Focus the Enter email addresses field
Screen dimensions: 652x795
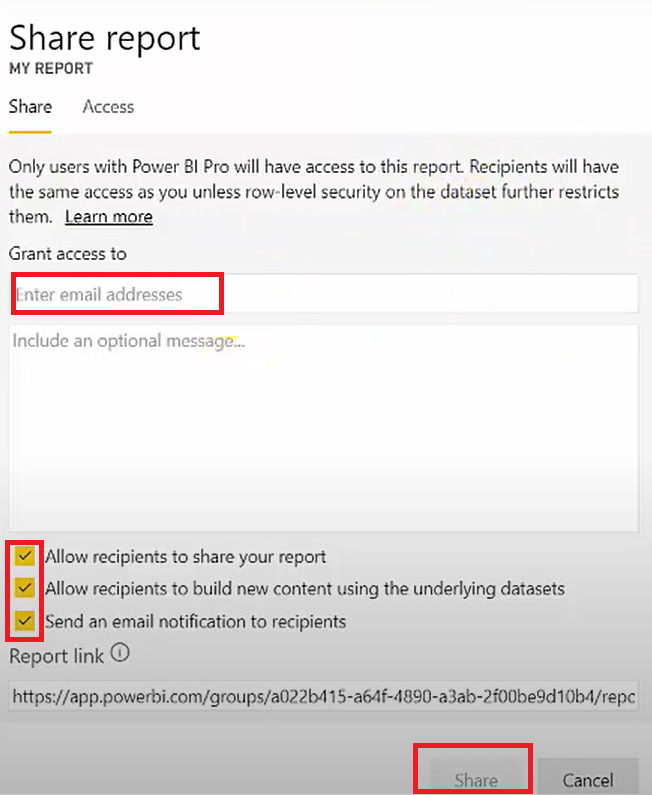324,294
